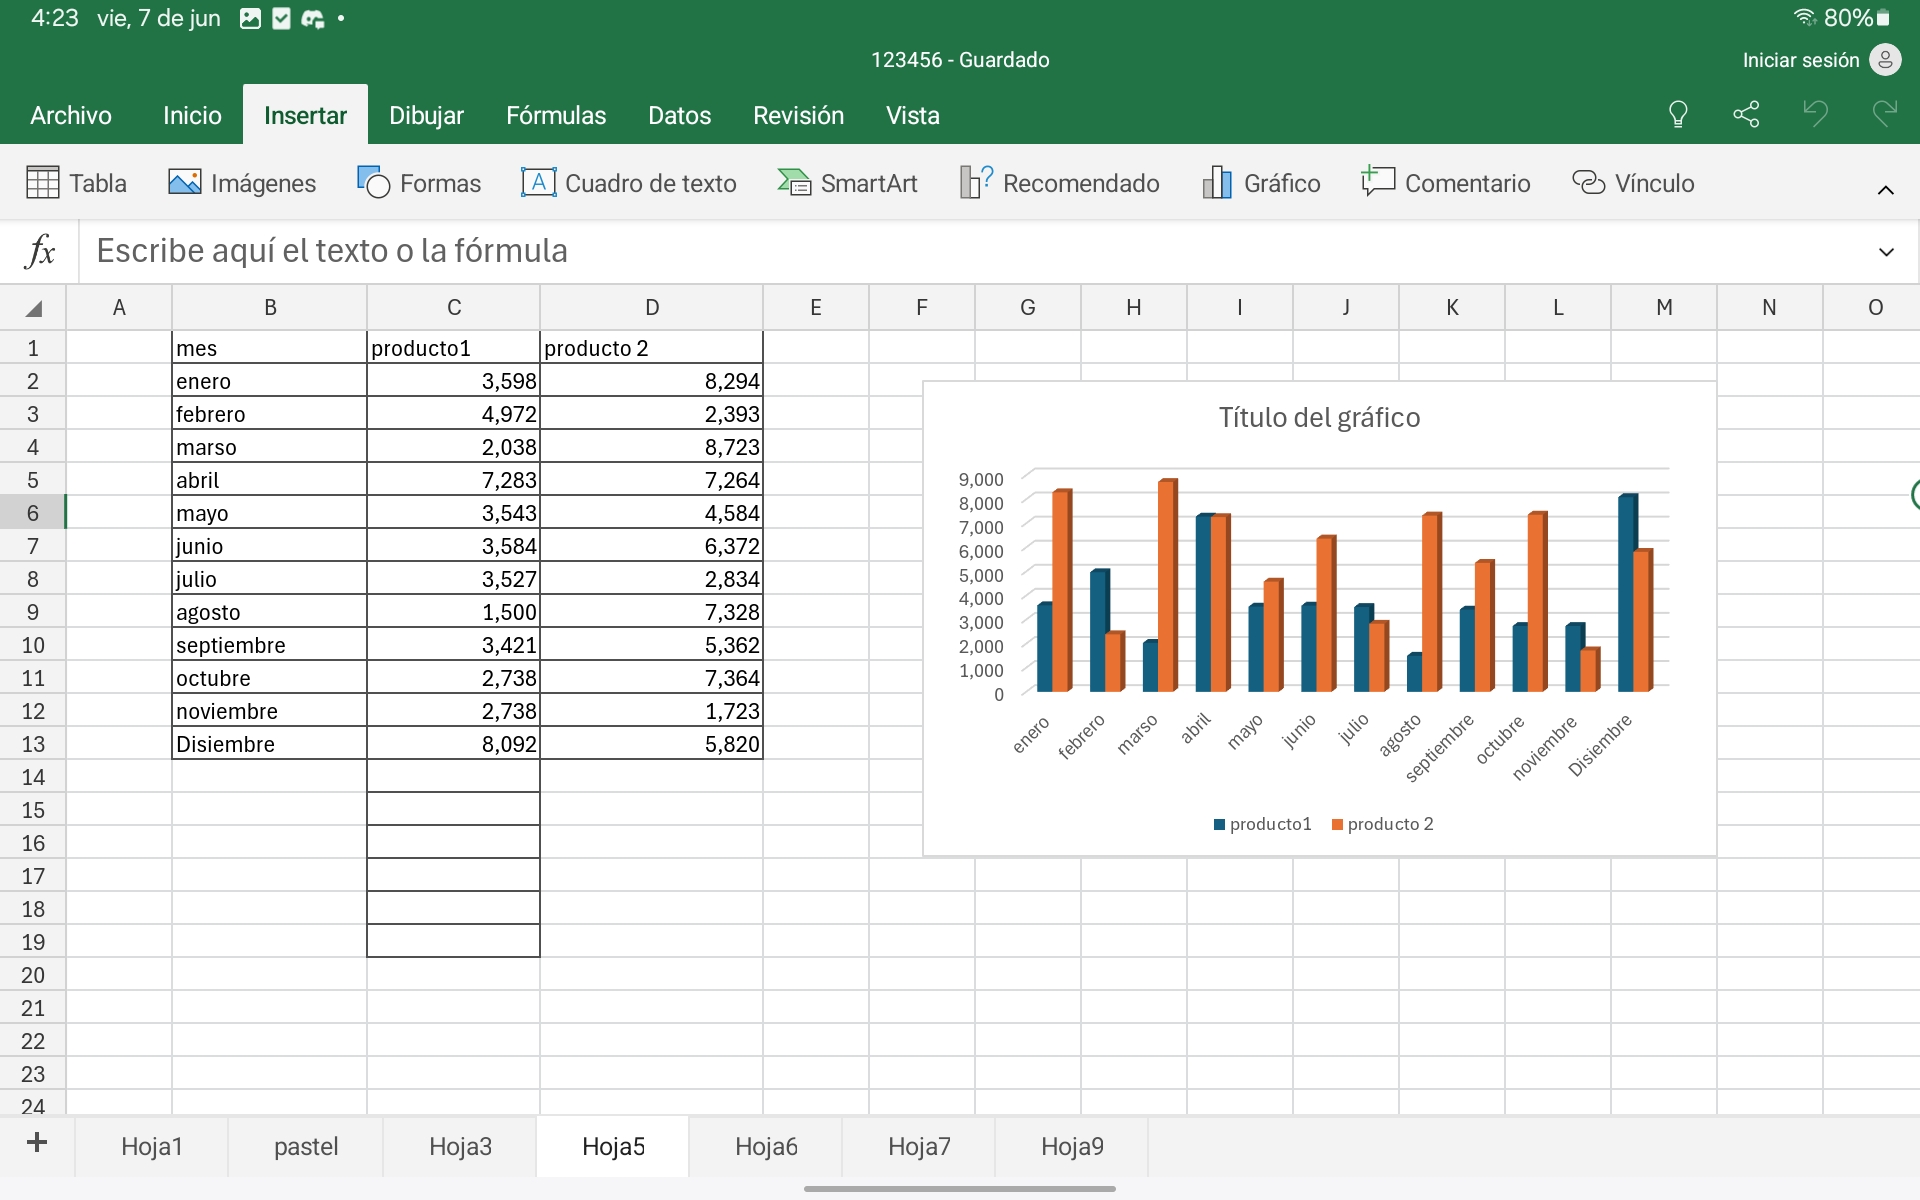This screenshot has width=1920, height=1200.
Task: Open the pastel sheet tab
Action: pyautogui.click(x=306, y=1146)
